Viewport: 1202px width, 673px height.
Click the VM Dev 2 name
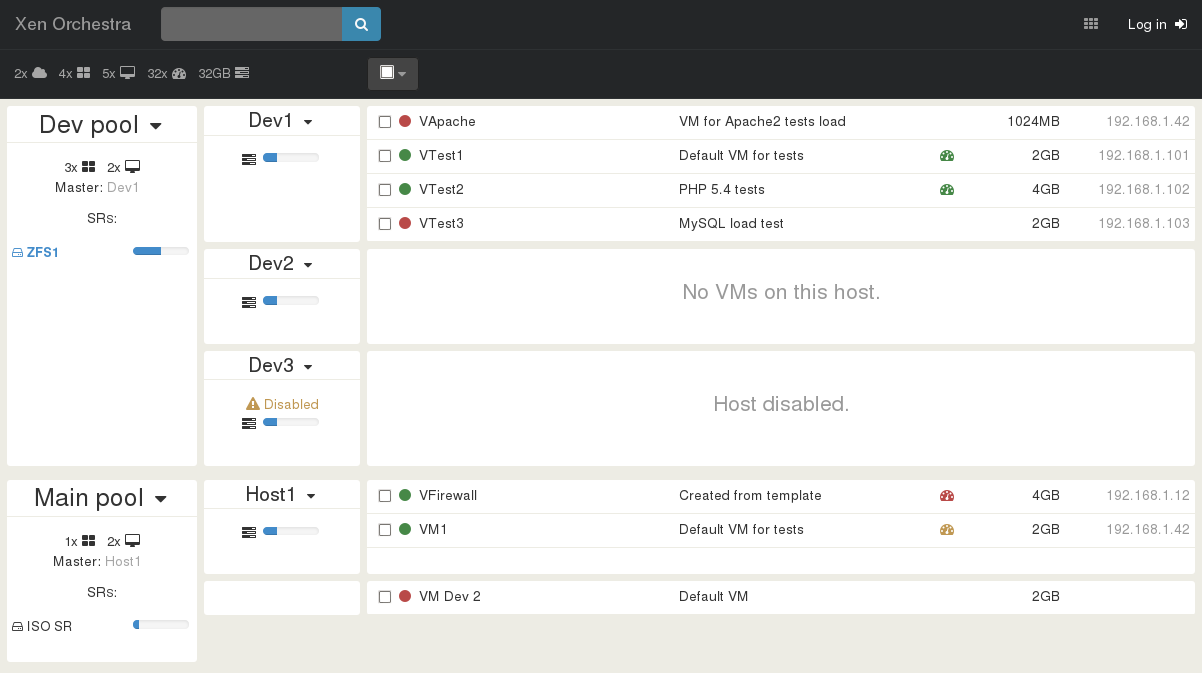[450, 596]
